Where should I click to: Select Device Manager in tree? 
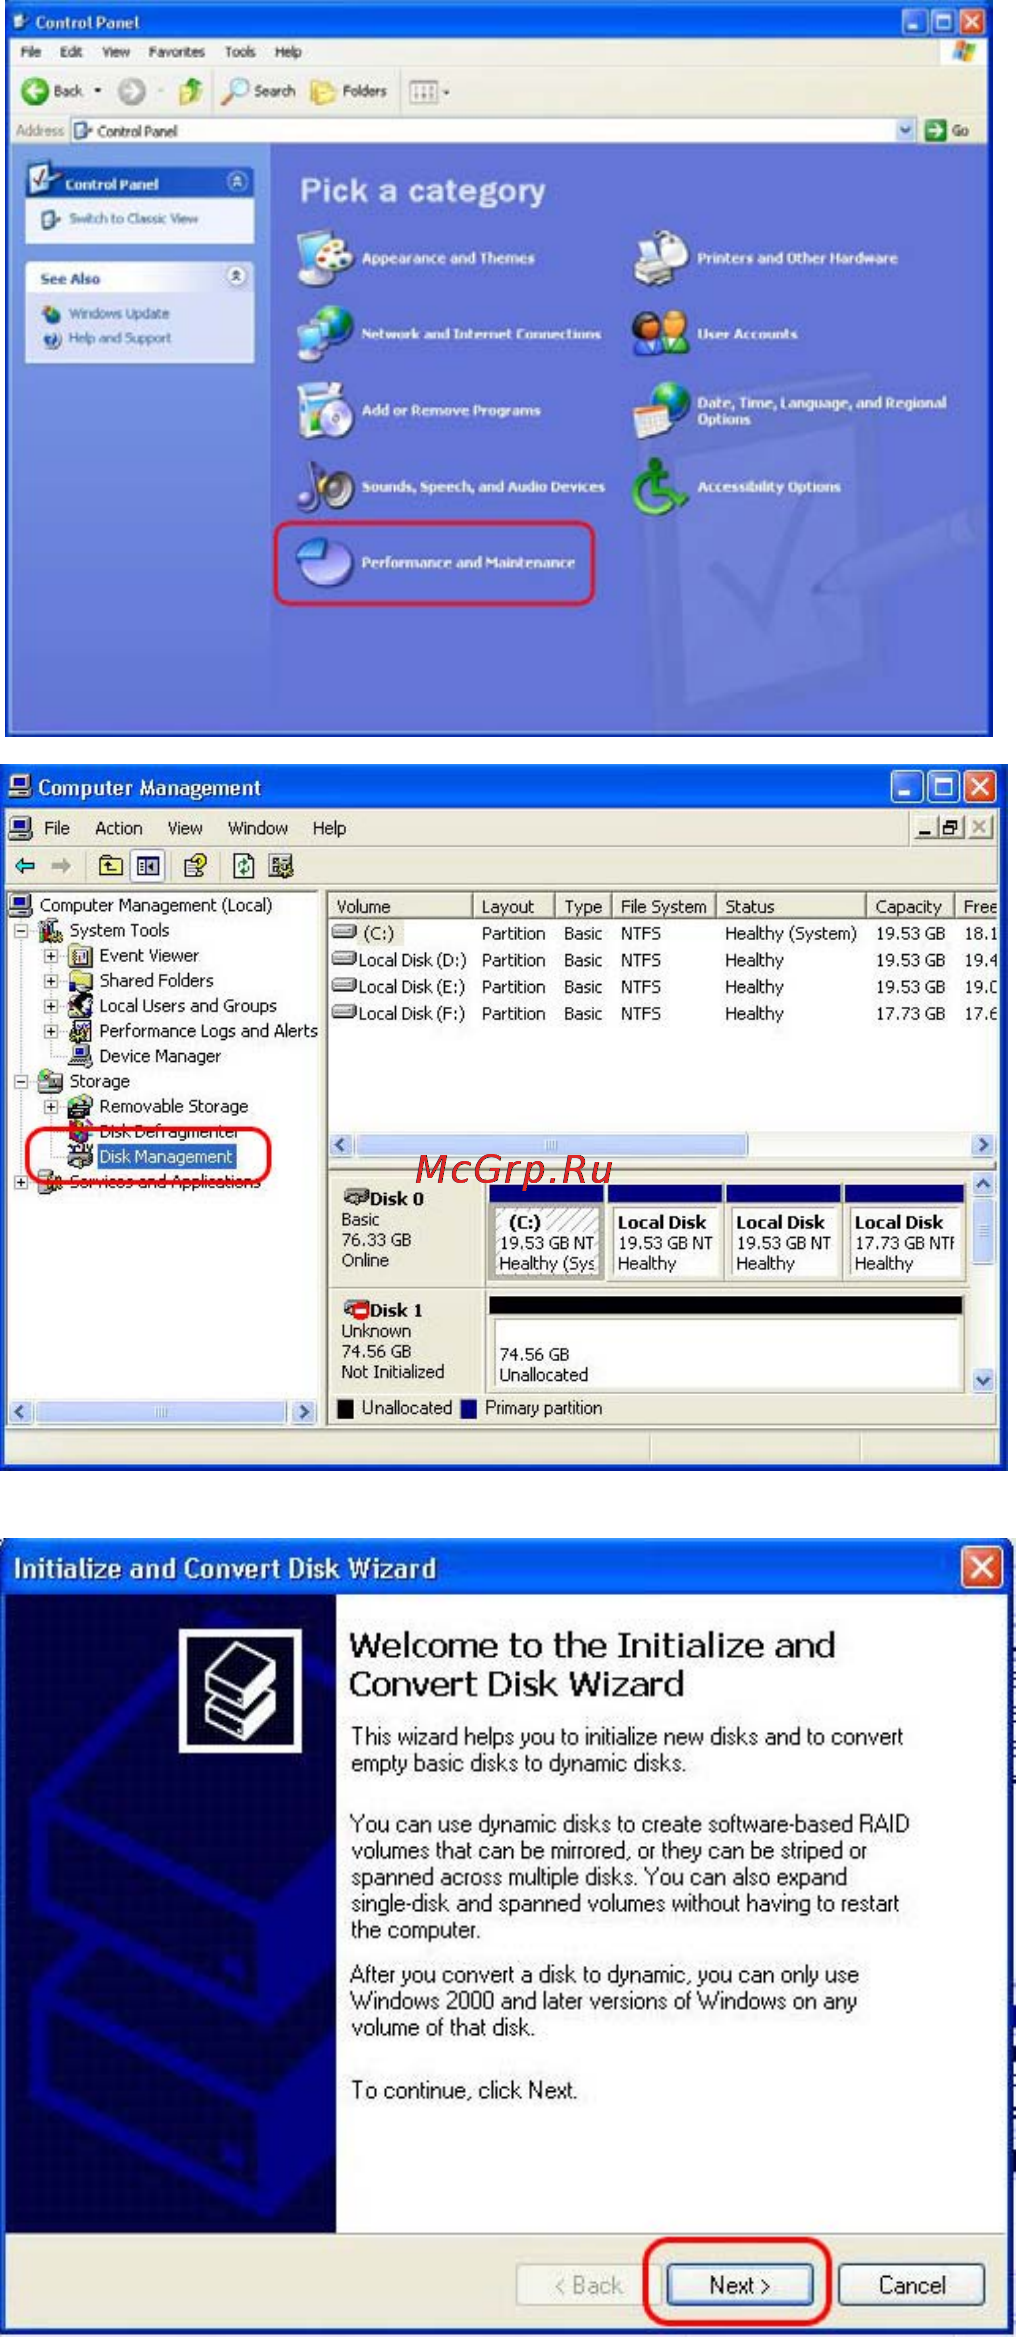coord(160,1056)
